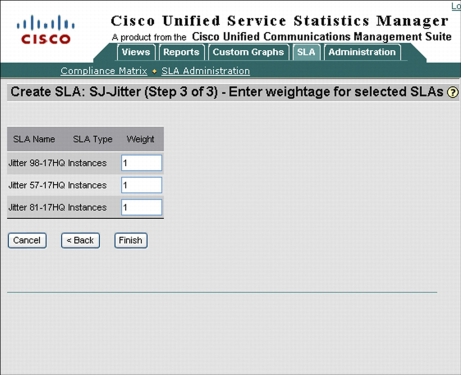Switch to the Views tab

click(x=136, y=52)
